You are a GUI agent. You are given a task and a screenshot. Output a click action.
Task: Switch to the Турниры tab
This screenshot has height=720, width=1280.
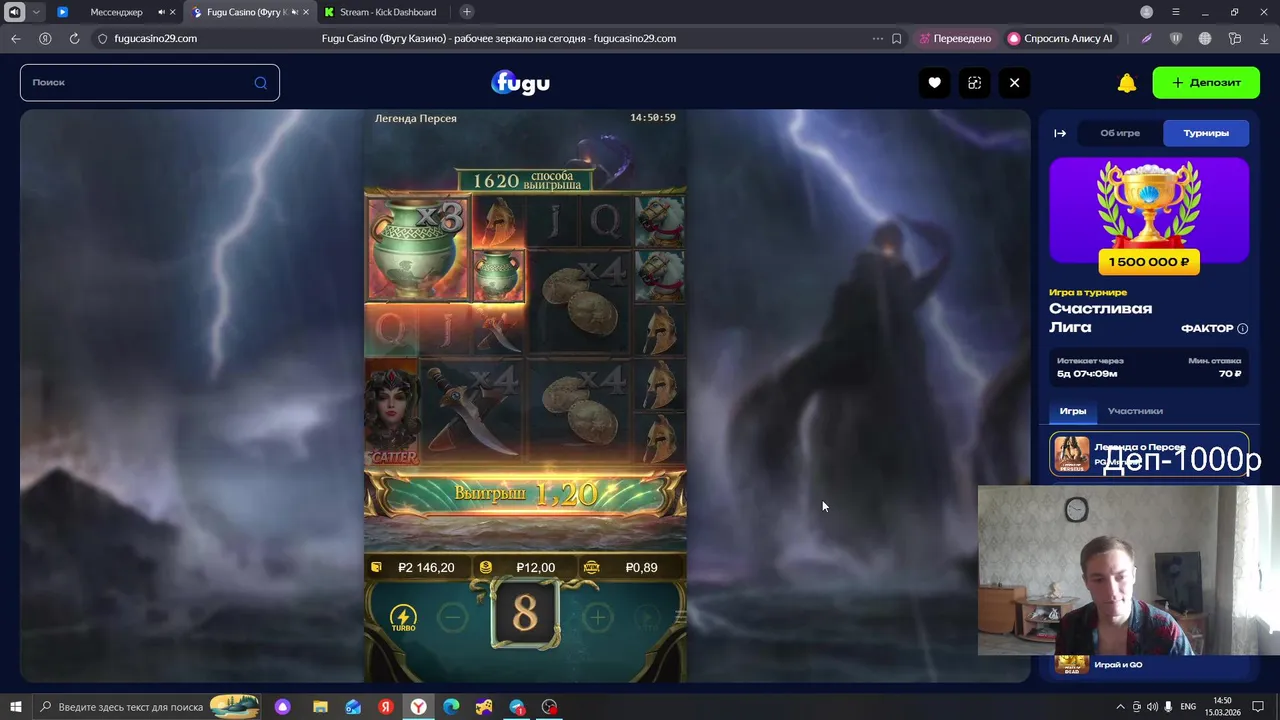tap(1206, 133)
